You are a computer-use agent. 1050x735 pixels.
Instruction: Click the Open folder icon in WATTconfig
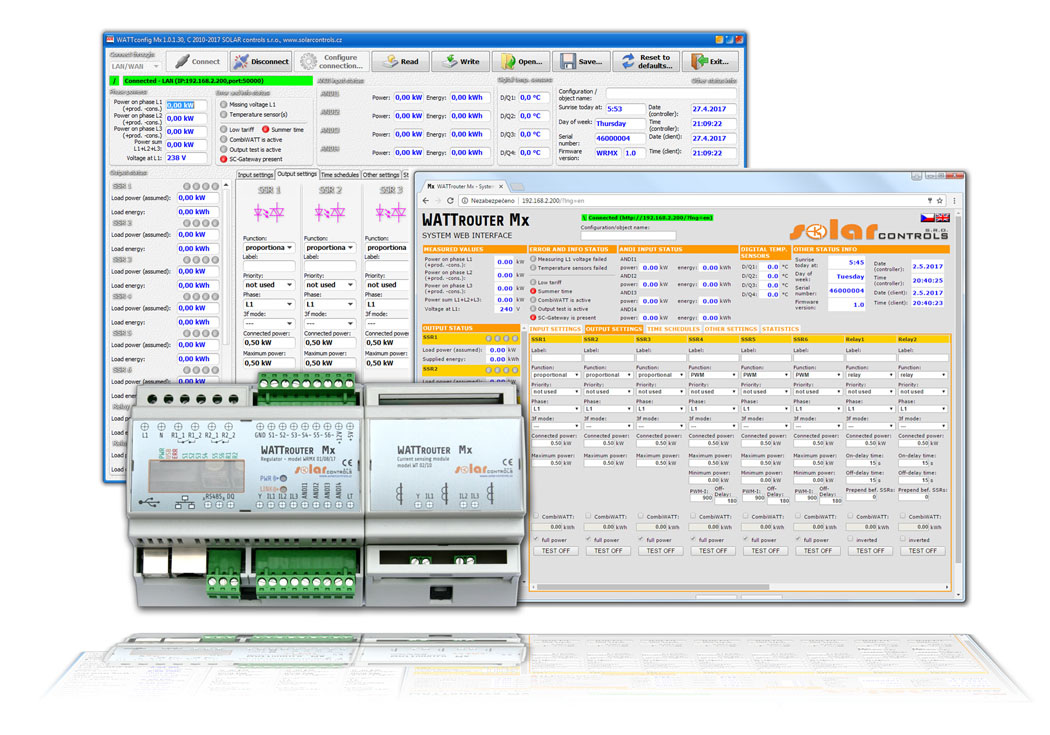(508, 61)
